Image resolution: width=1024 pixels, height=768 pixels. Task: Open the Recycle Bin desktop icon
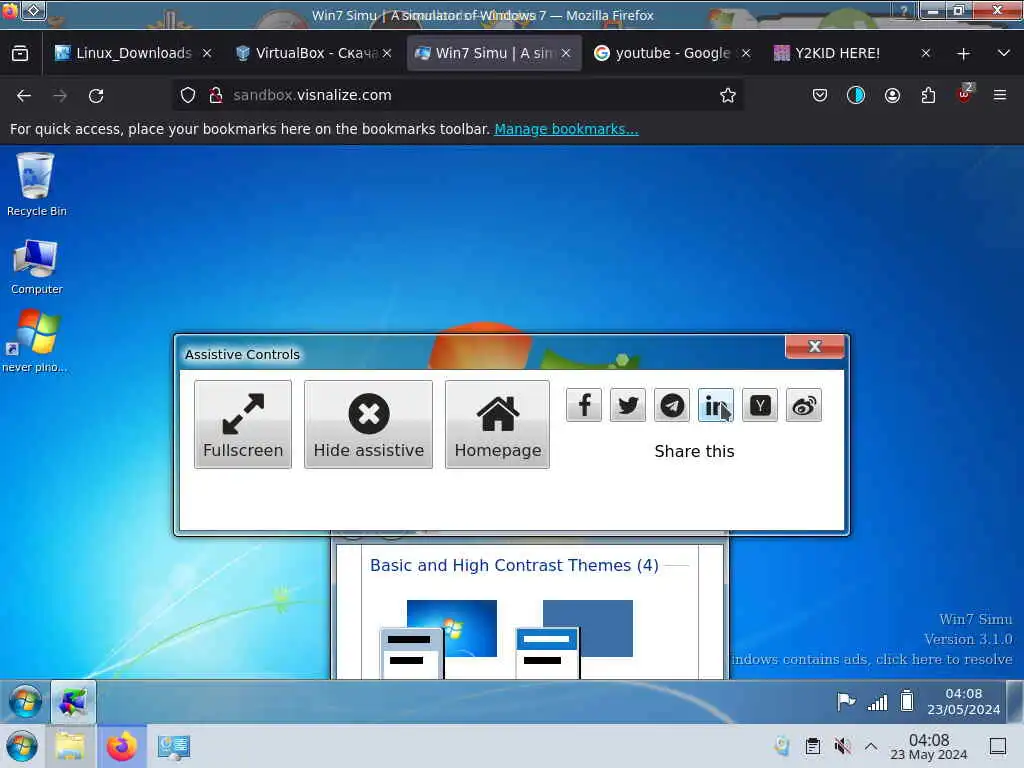coord(36,184)
